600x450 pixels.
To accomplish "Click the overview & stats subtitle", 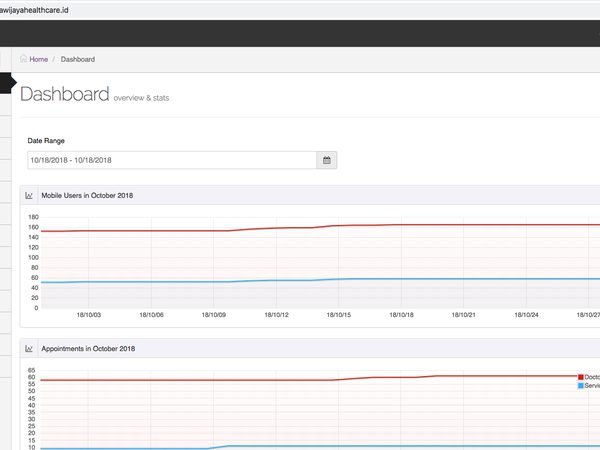I will pyautogui.click(x=141, y=98).
